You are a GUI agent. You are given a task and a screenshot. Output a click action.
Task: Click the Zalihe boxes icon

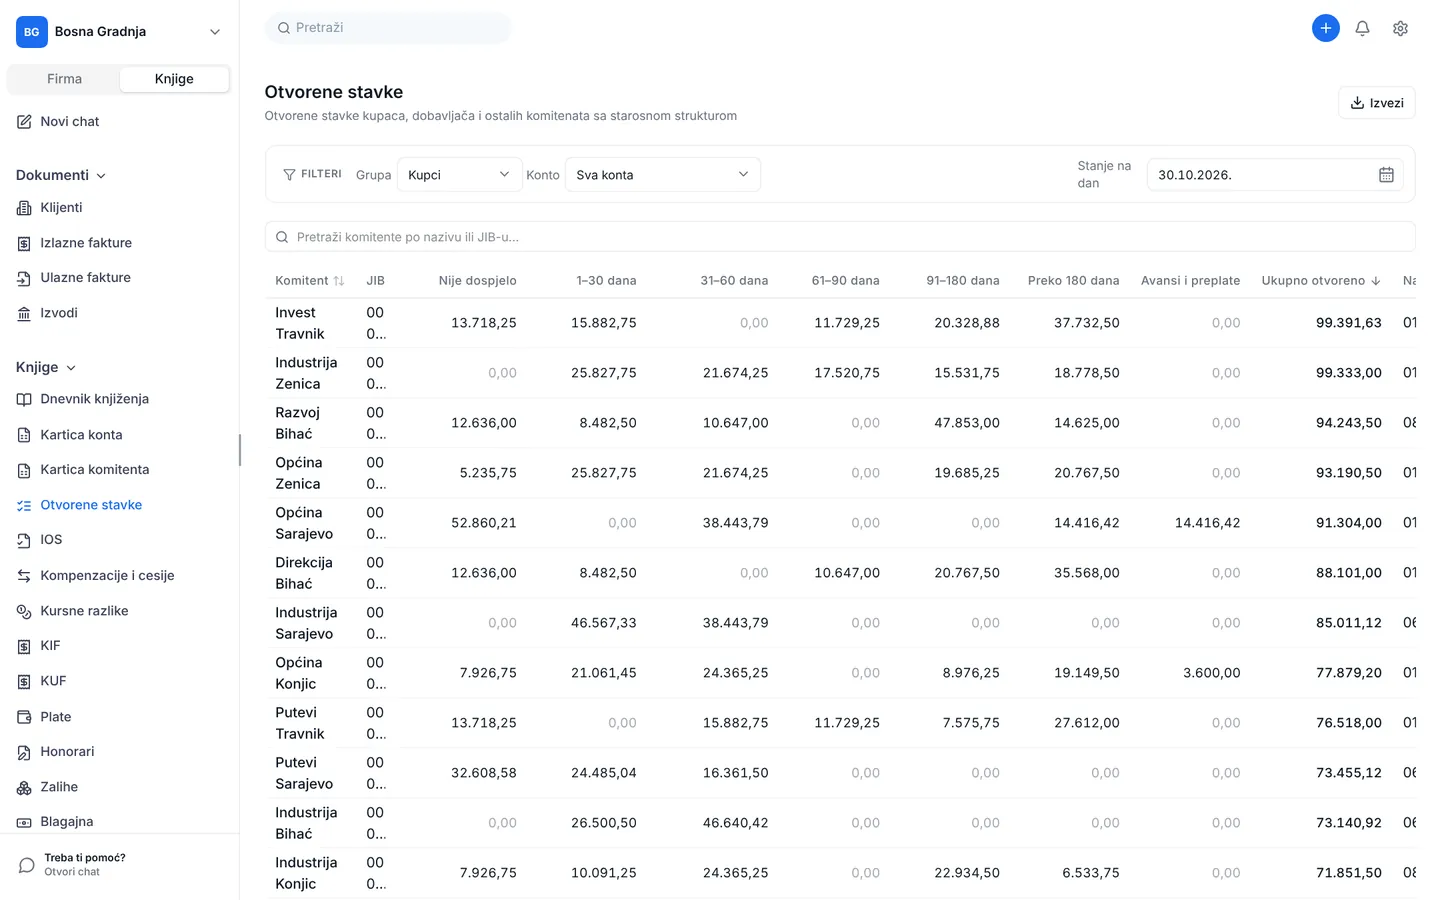point(24,787)
